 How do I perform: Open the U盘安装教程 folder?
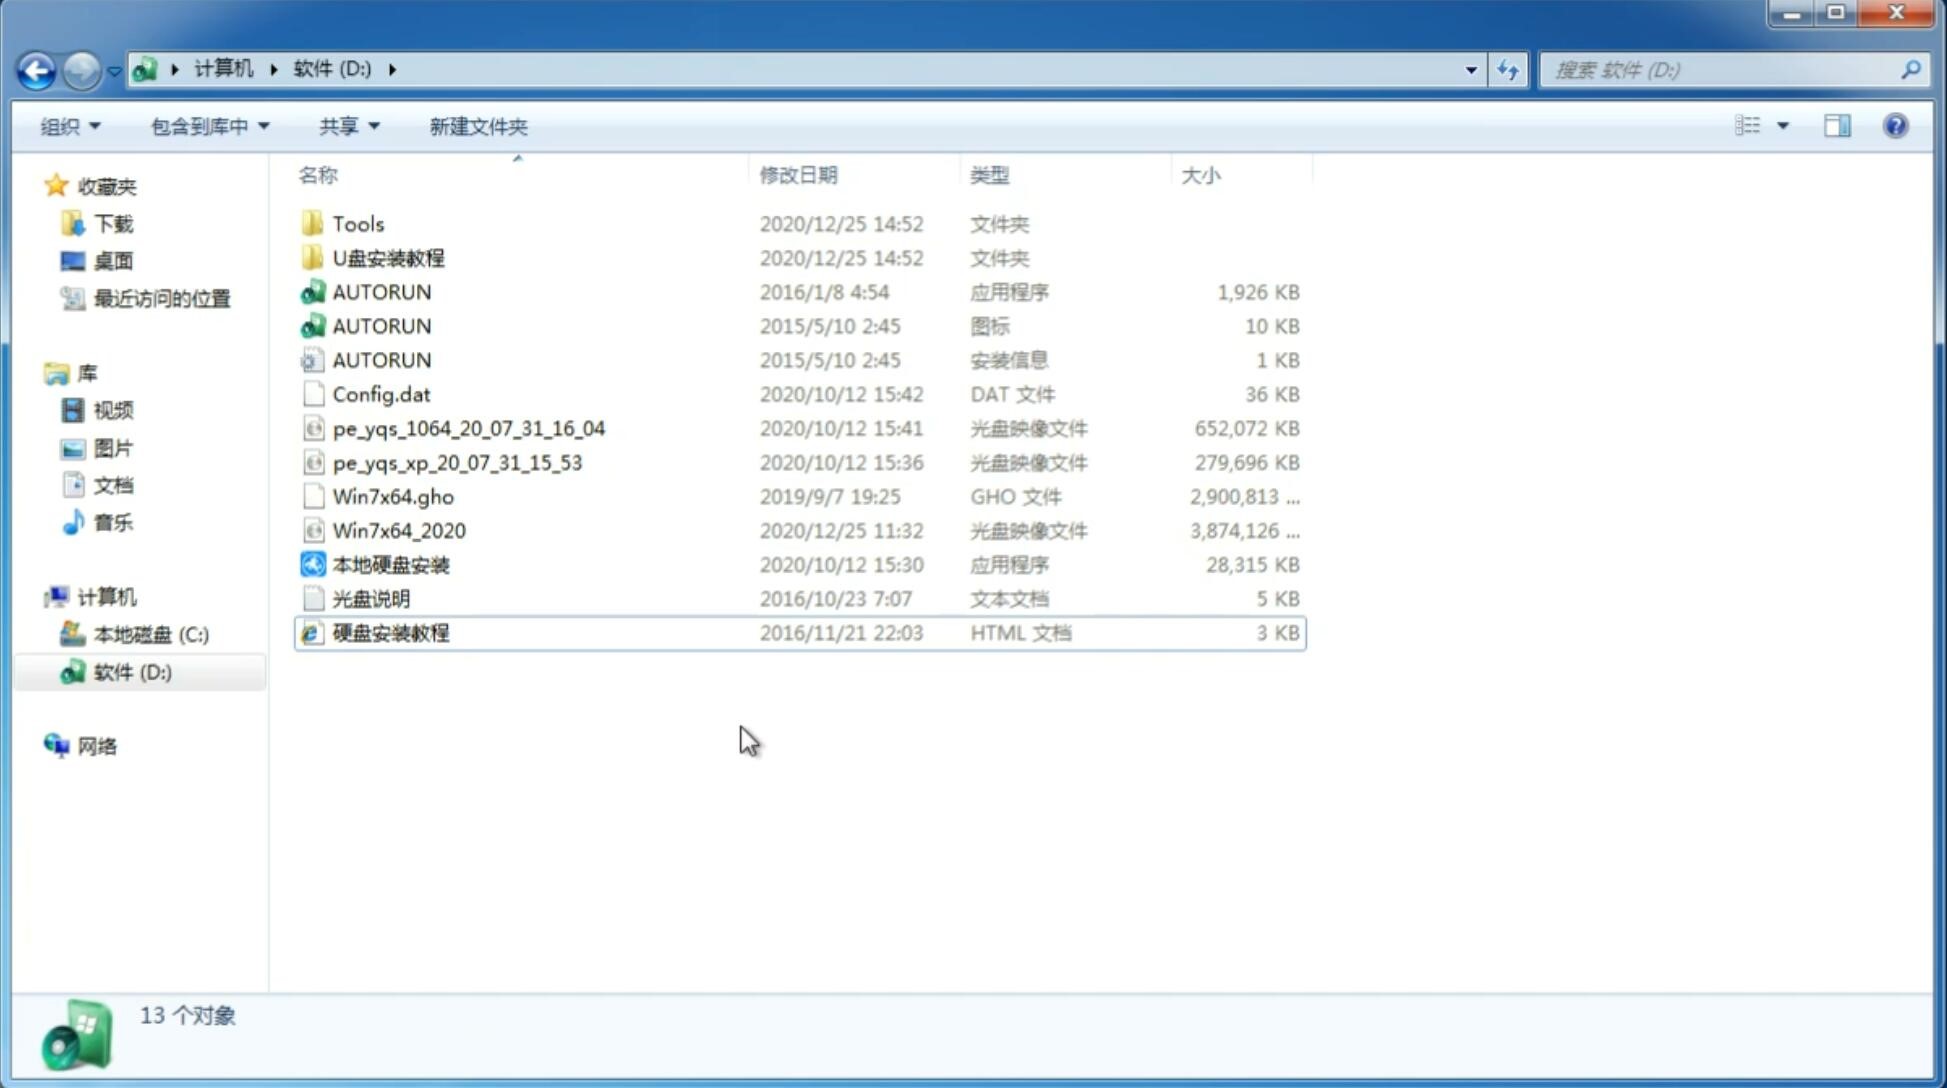pyautogui.click(x=388, y=257)
